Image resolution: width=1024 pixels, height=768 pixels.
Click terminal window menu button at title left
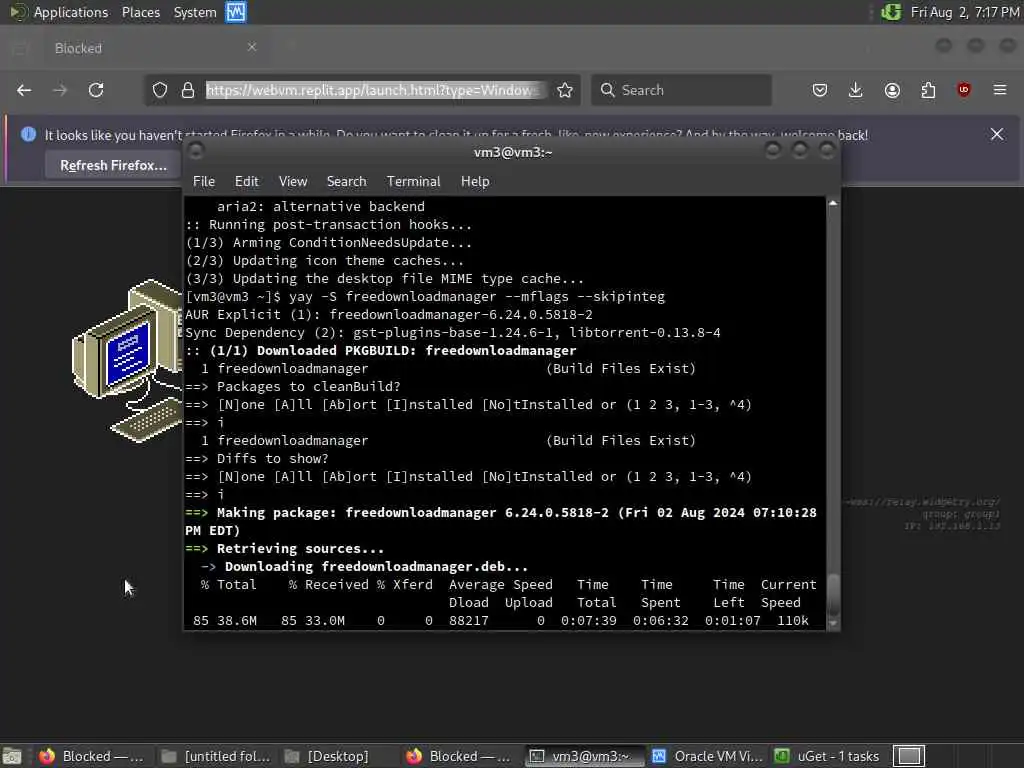click(x=196, y=152)
